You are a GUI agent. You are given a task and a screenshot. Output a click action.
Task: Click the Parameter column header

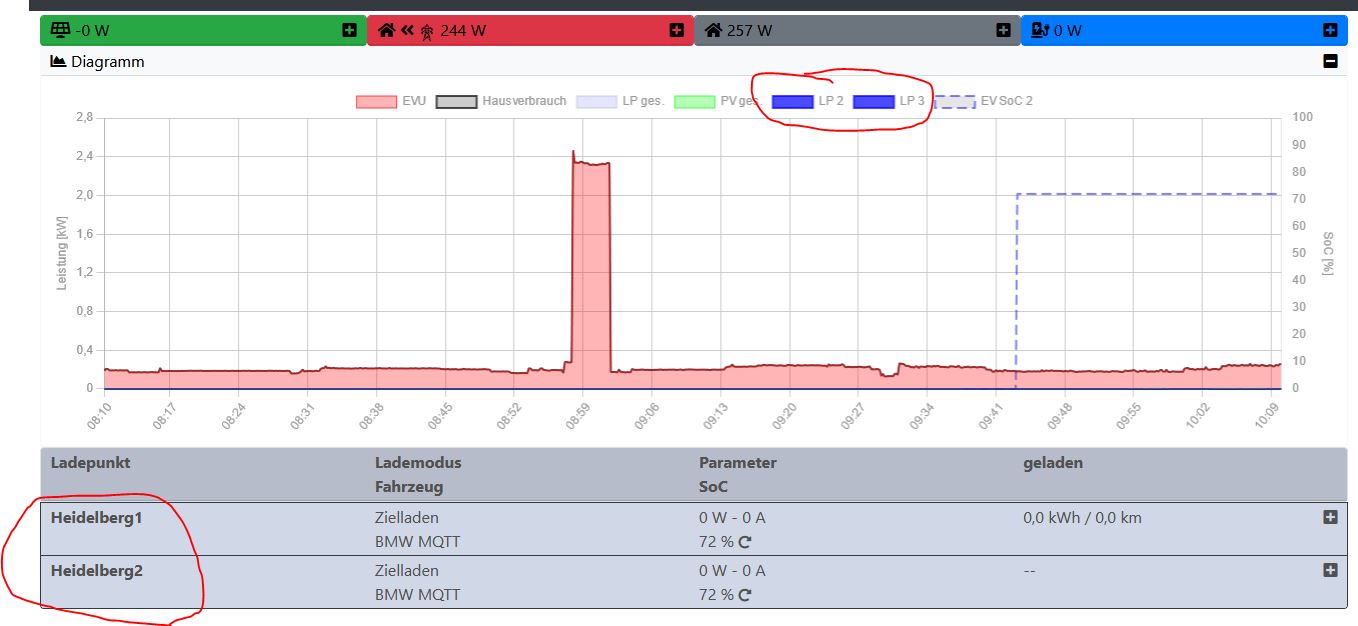(x=738, y=462)
